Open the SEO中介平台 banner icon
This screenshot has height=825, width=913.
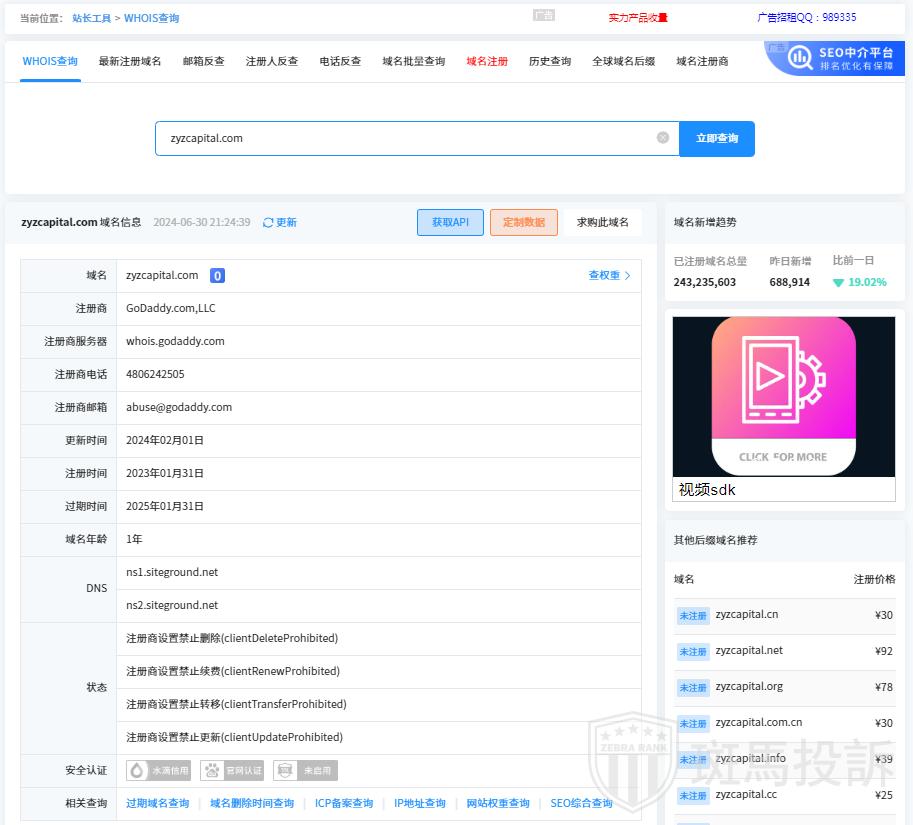coord(800,58)
